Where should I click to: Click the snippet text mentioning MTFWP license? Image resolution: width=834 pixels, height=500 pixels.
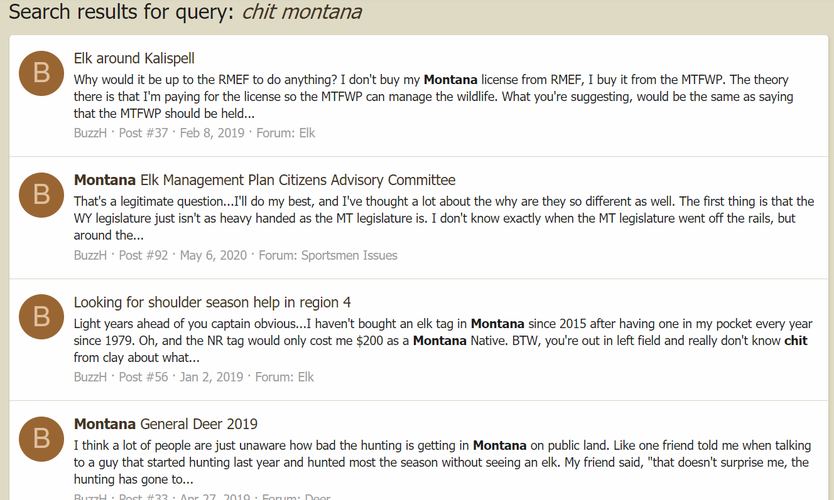433,96
